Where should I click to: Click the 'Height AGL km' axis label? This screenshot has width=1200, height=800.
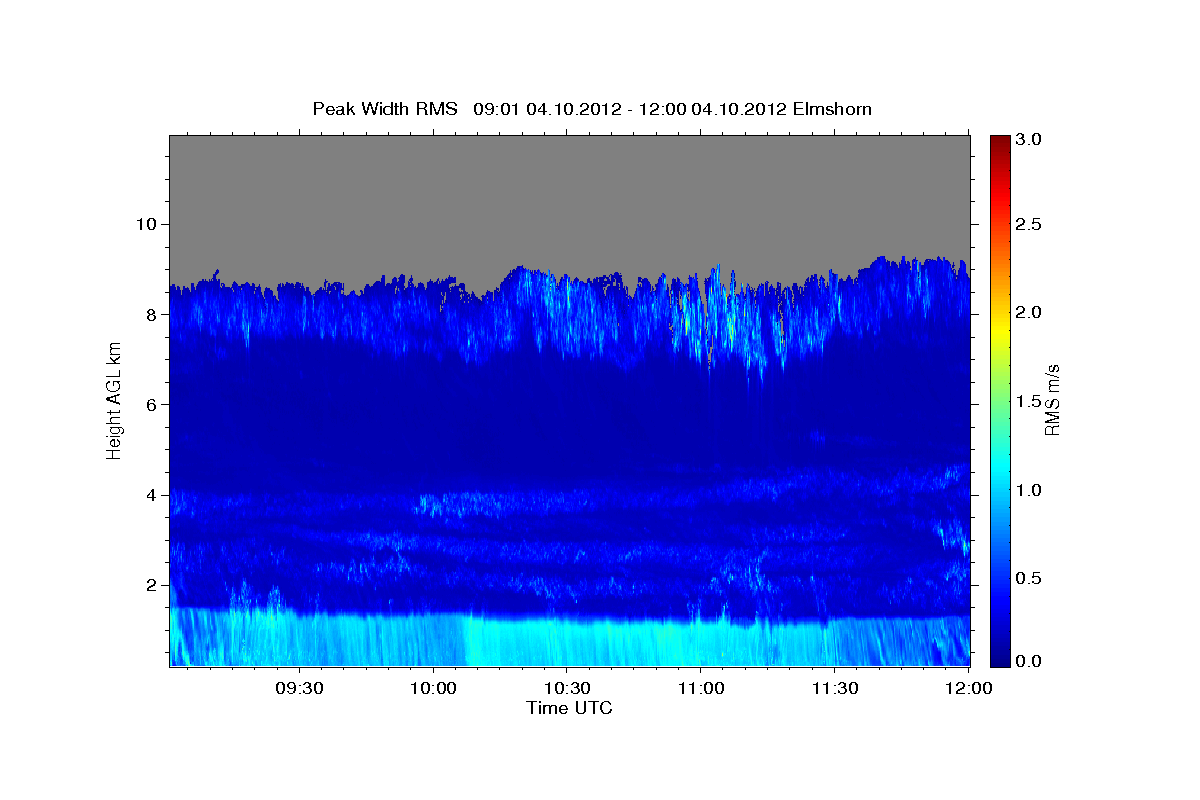(114, 400)
